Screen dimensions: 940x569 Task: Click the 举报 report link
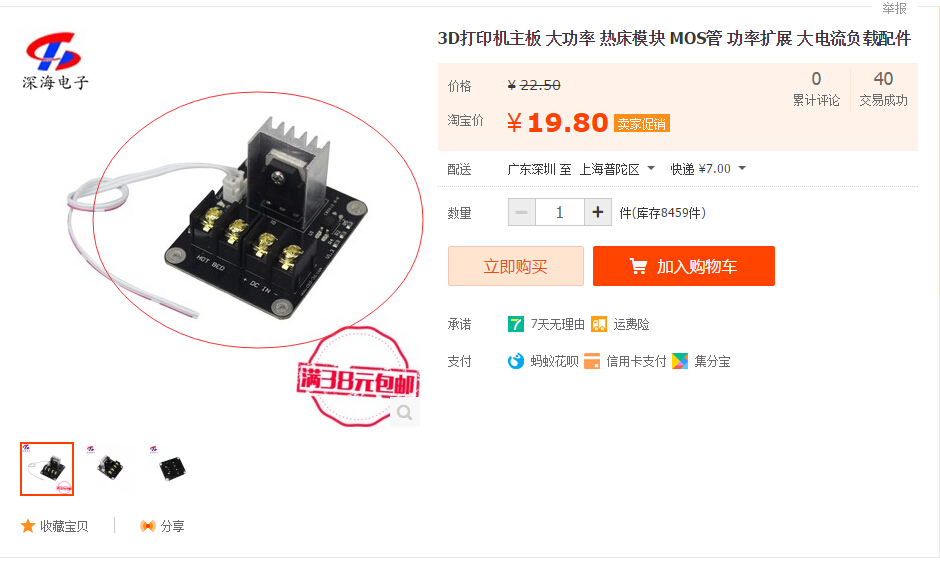tap(894, 8)
